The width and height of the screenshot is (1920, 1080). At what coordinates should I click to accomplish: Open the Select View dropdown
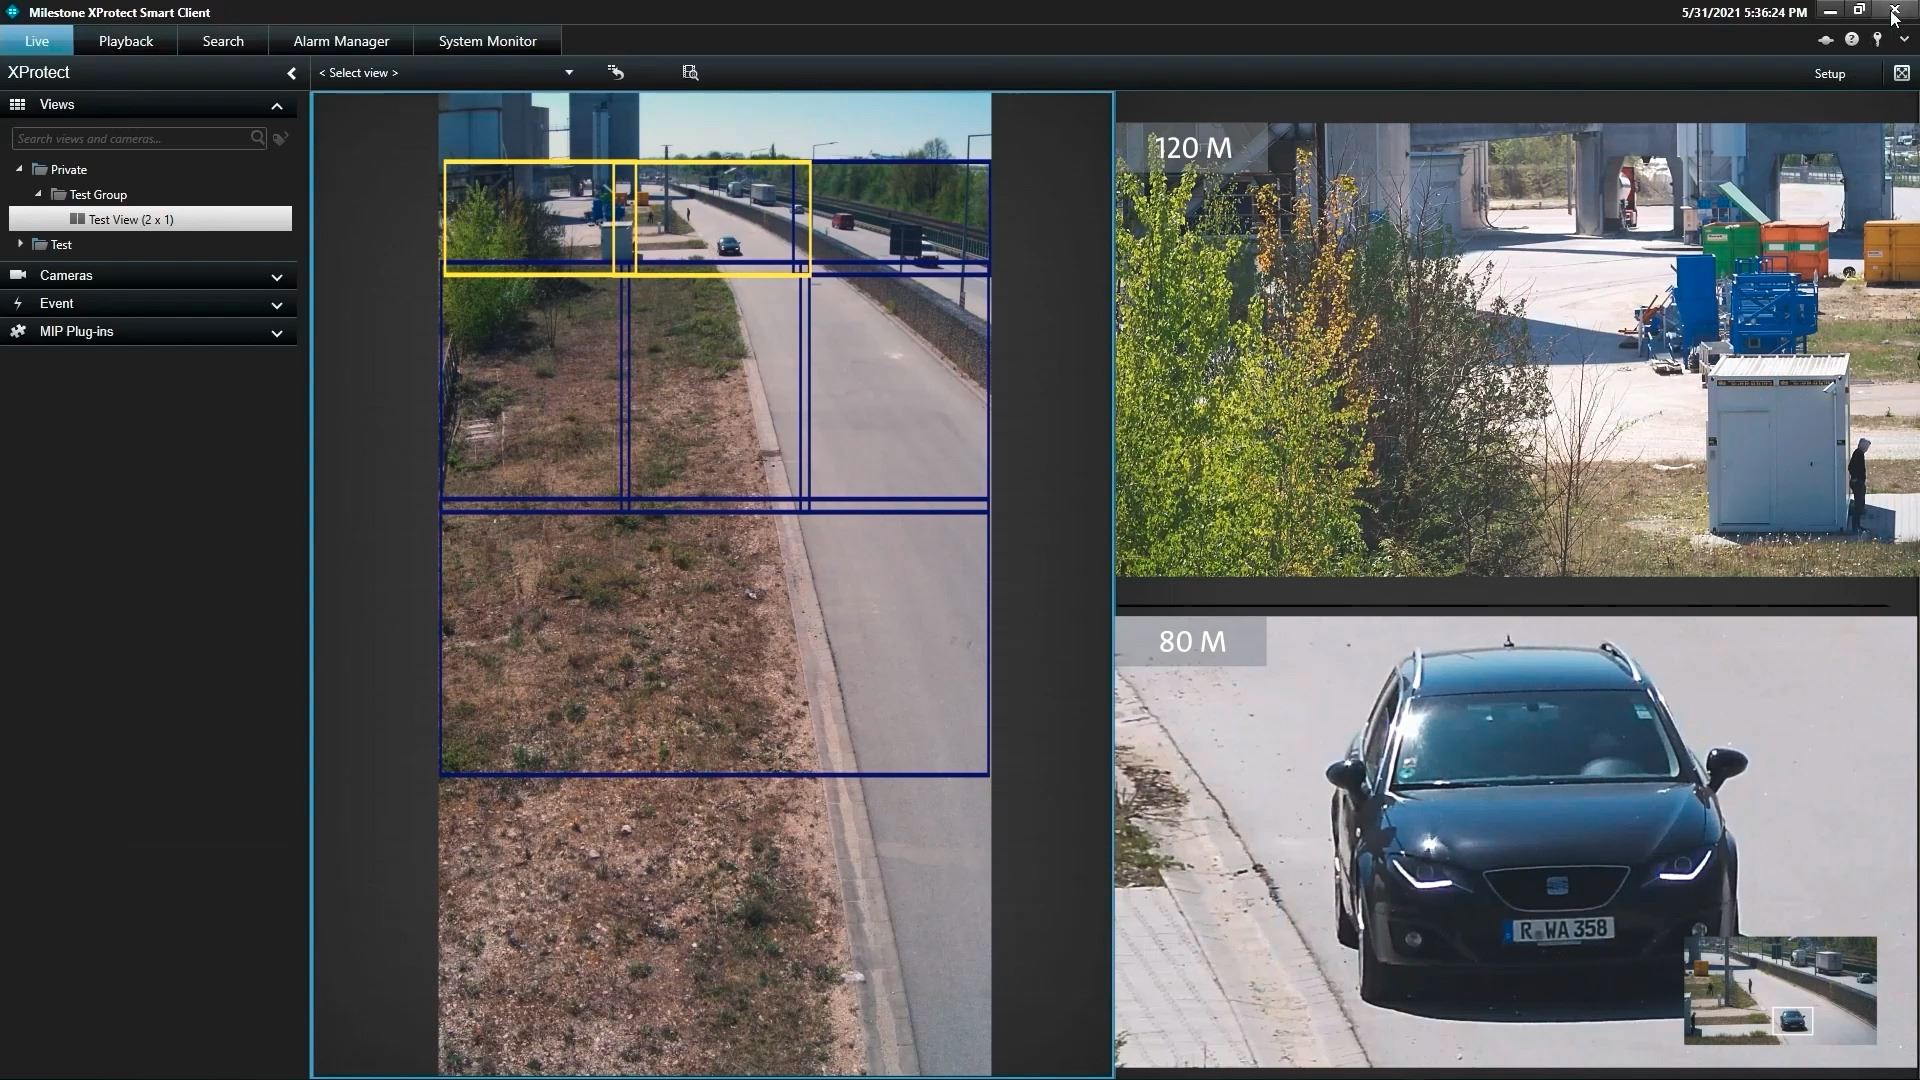(x=567, y=73)
